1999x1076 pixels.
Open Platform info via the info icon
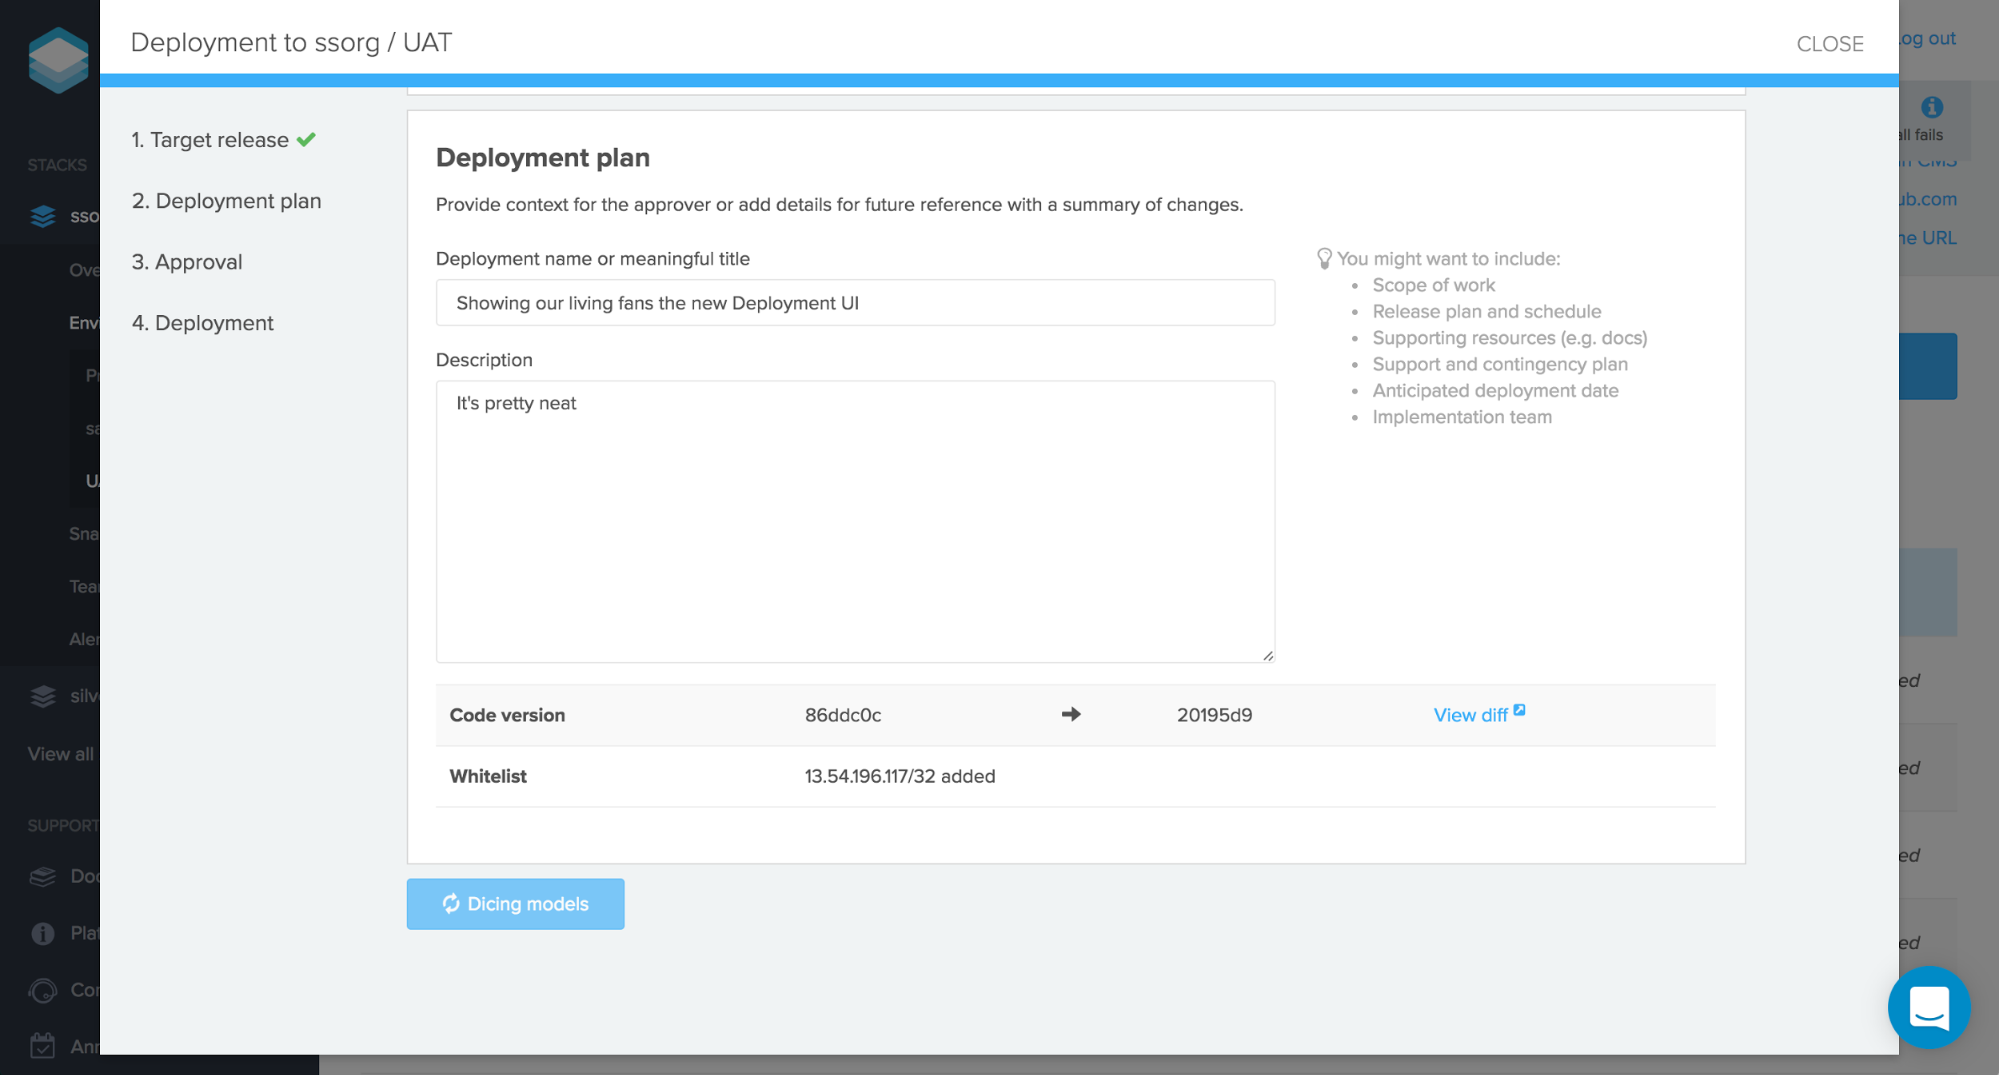tap(42, 933)
